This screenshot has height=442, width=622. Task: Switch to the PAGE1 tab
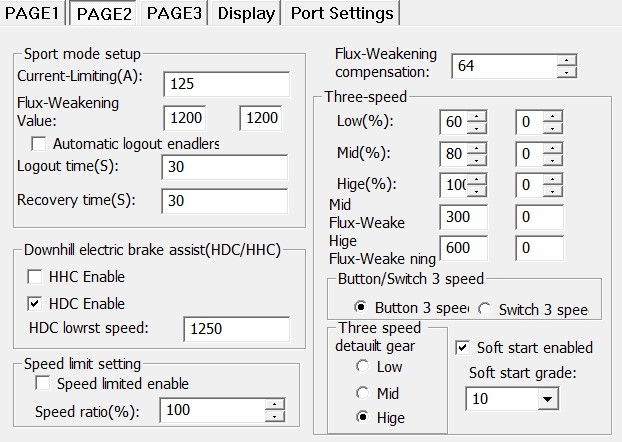[35, 14]
